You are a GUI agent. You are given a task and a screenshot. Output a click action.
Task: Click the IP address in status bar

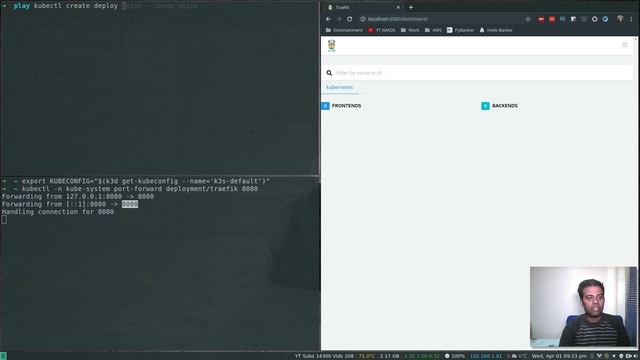[486, 356]
